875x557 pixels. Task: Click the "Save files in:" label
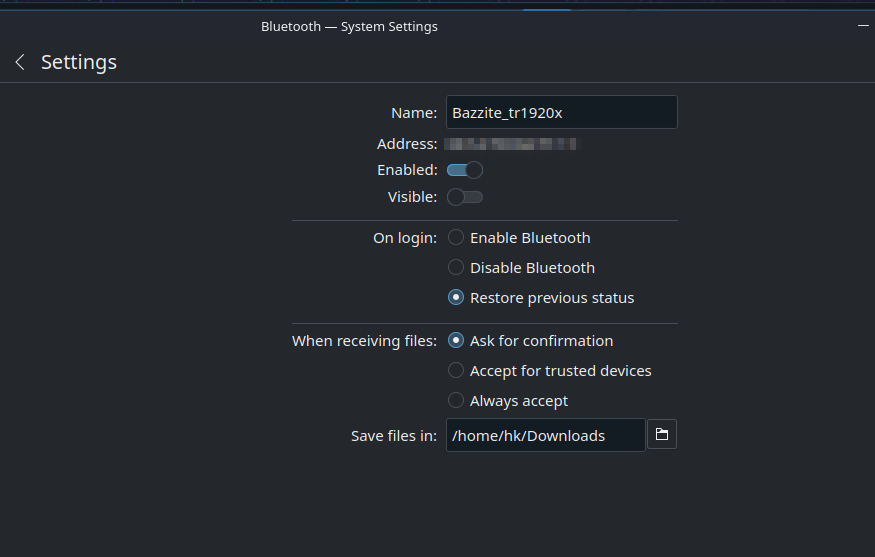[393, 436]
